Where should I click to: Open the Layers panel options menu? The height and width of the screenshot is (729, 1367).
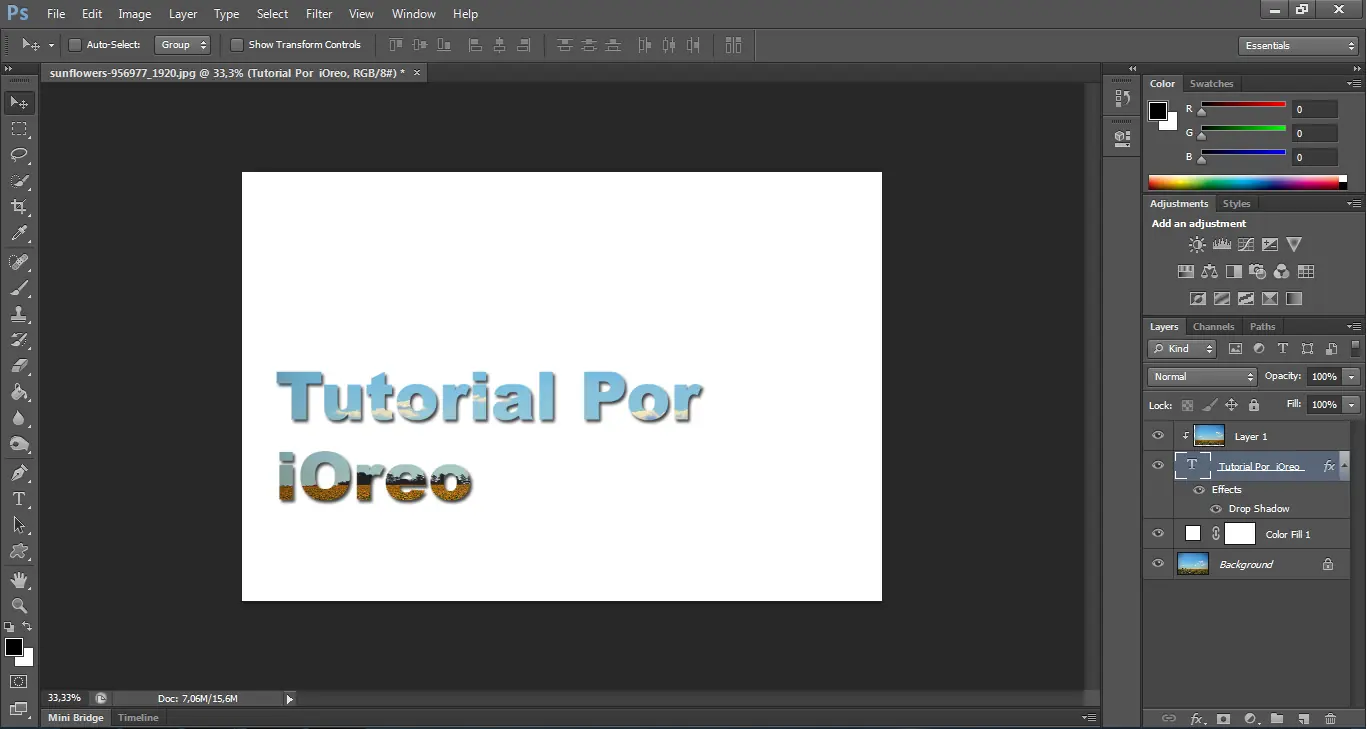(x=1354, y=327)
